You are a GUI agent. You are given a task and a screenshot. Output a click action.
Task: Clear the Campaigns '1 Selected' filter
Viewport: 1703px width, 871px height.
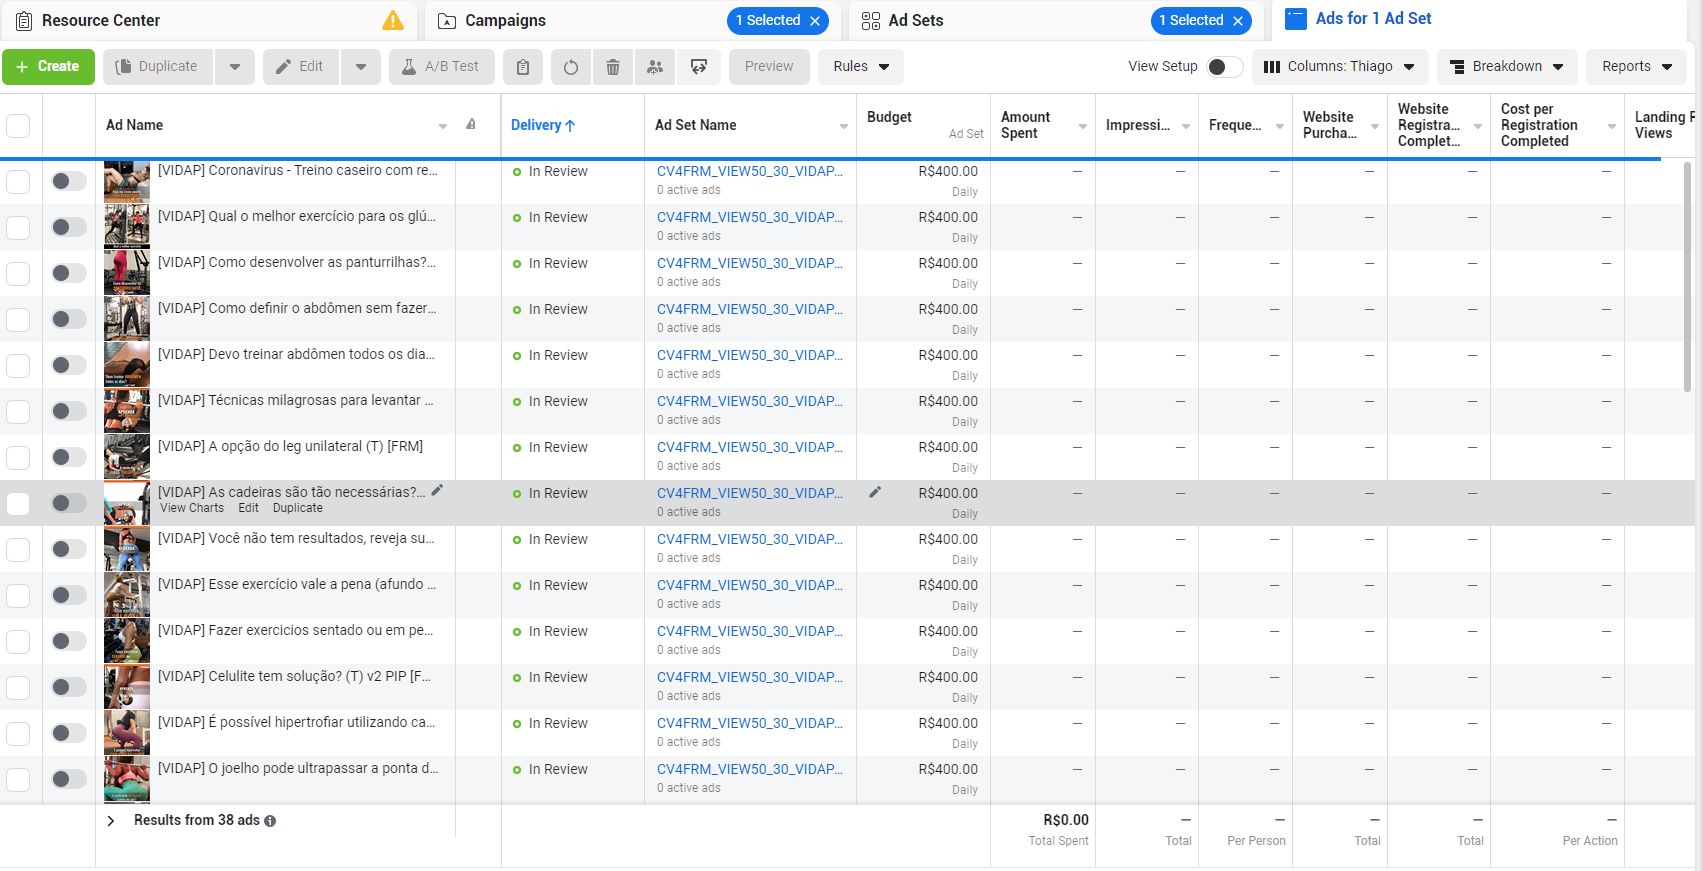pyautogui.click(x=815, y=21)
